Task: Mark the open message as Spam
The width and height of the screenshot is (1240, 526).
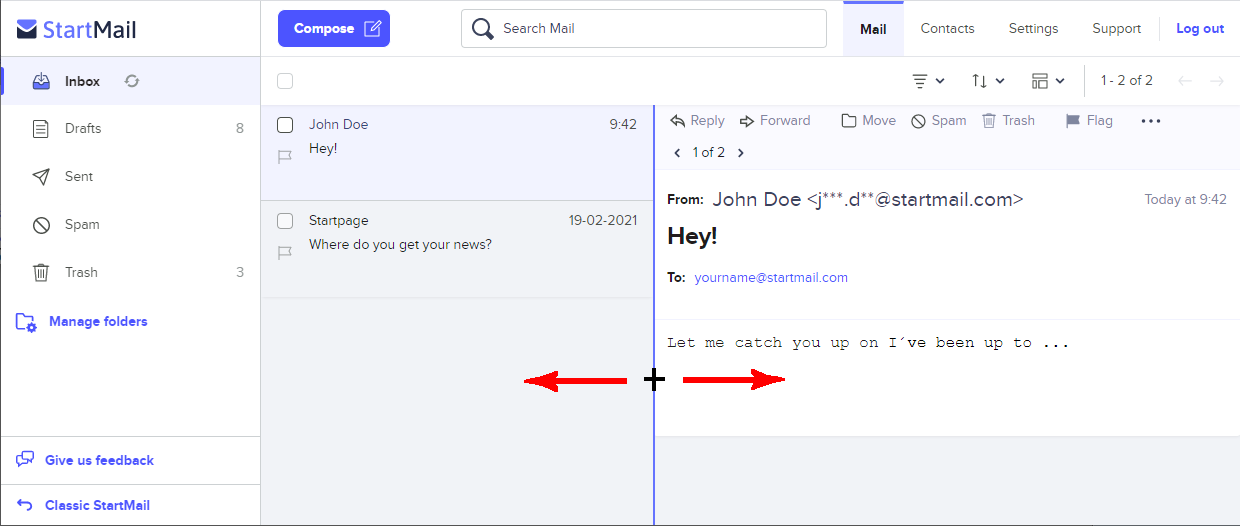Action: pos(938,120)
